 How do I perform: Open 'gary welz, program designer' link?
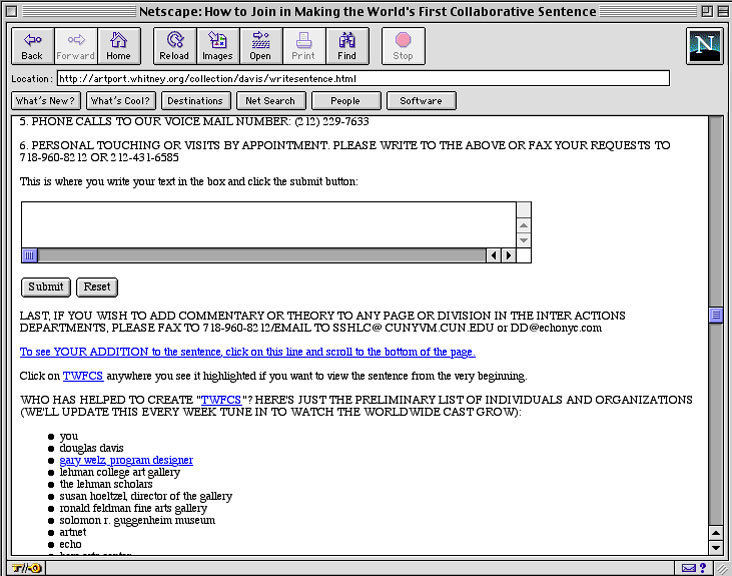coord(126,460)
